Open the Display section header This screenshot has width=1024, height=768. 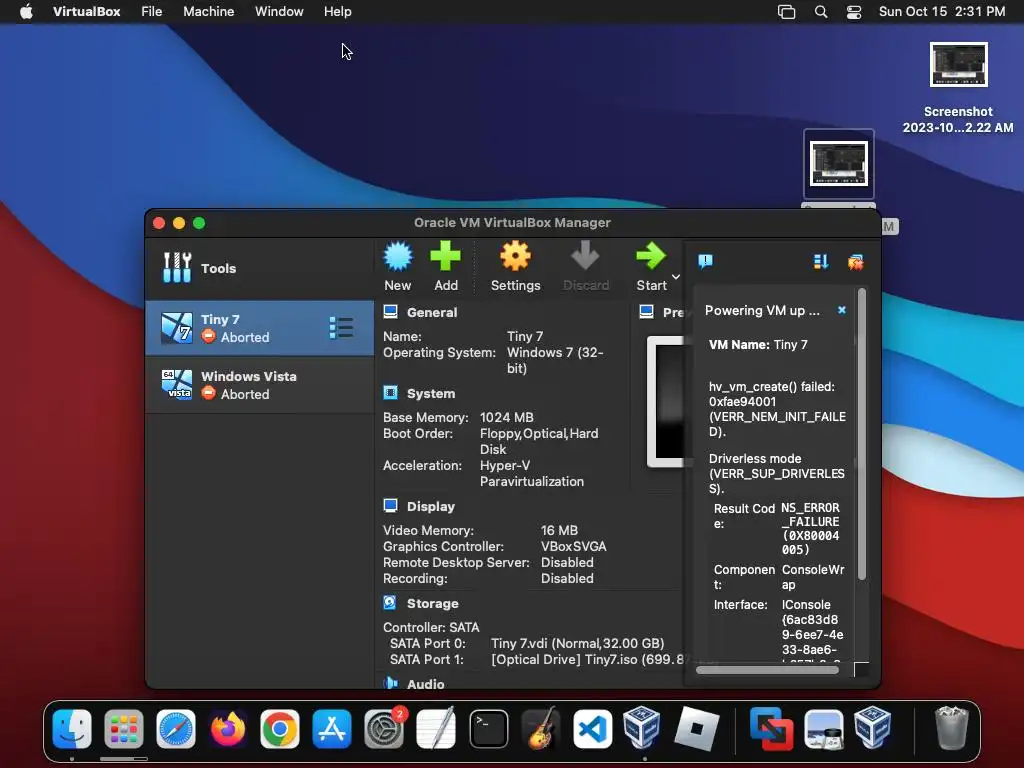coord(430,506)
